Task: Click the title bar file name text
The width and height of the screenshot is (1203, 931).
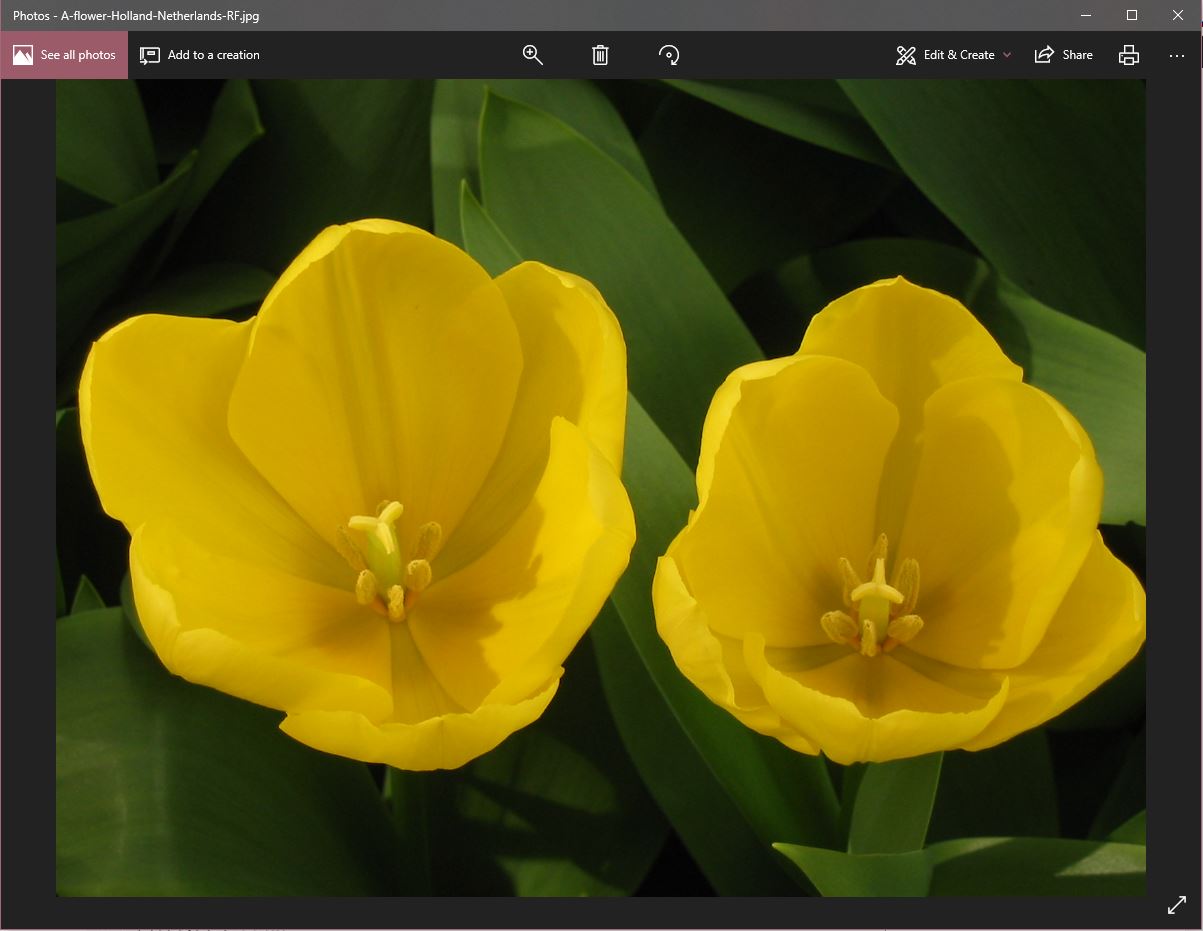Action: tap(137, 15)
